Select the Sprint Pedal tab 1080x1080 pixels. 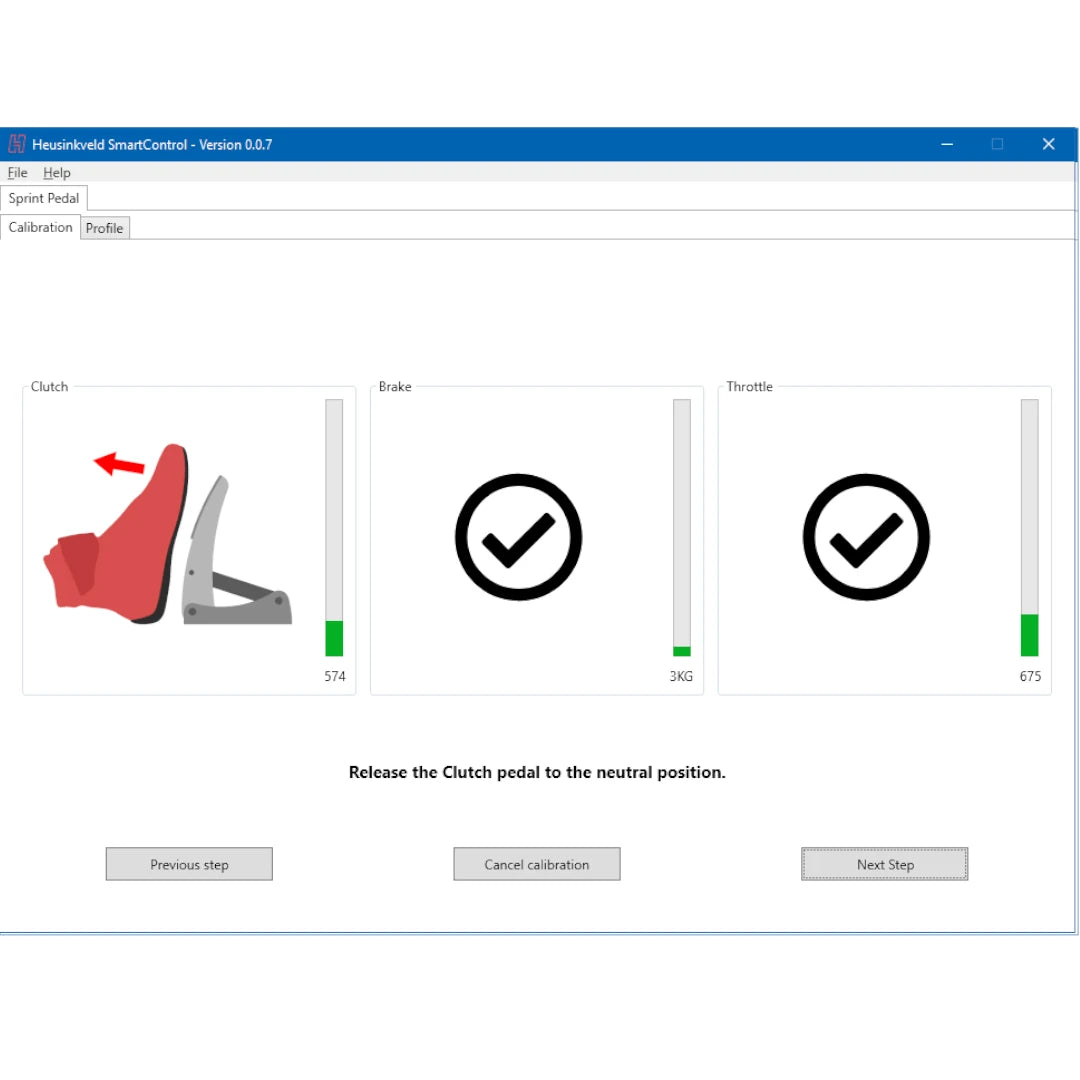pyautogui.click(x=44, y=198)
